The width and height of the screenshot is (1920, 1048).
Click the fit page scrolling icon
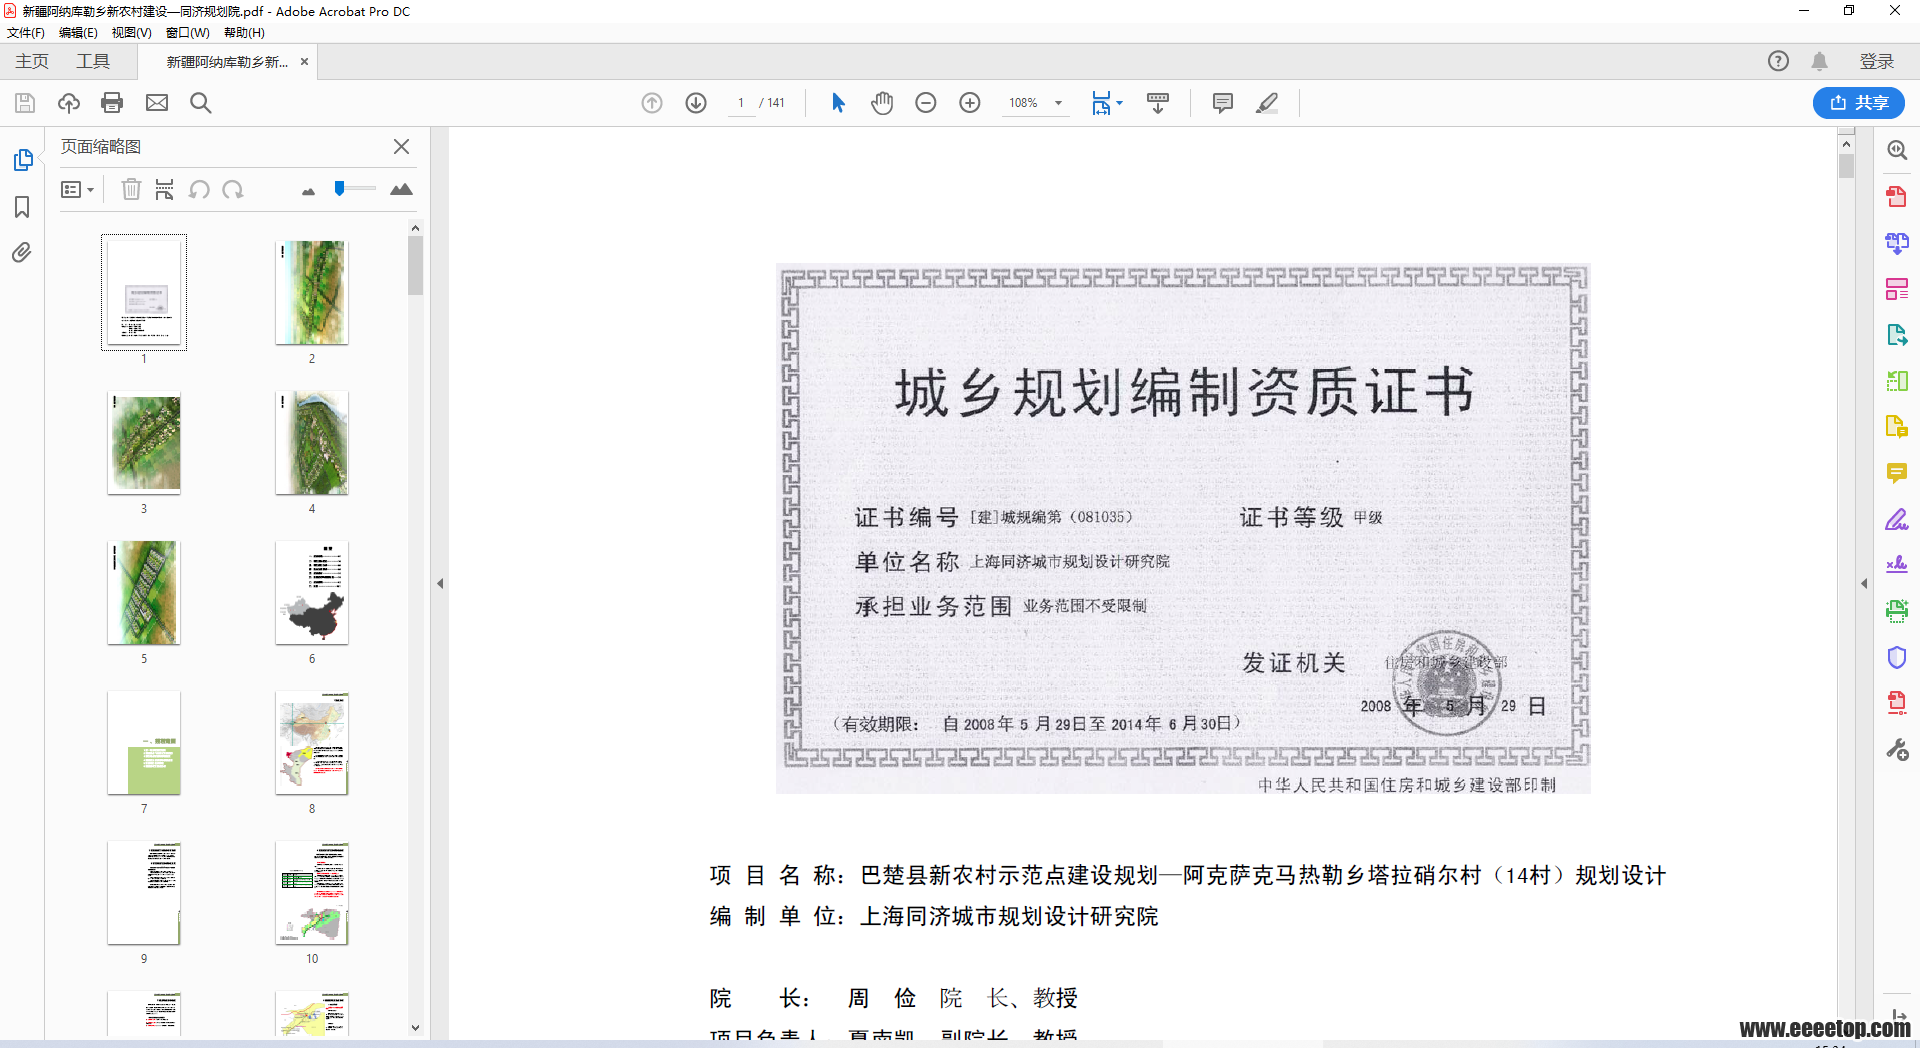[1101, 103]
